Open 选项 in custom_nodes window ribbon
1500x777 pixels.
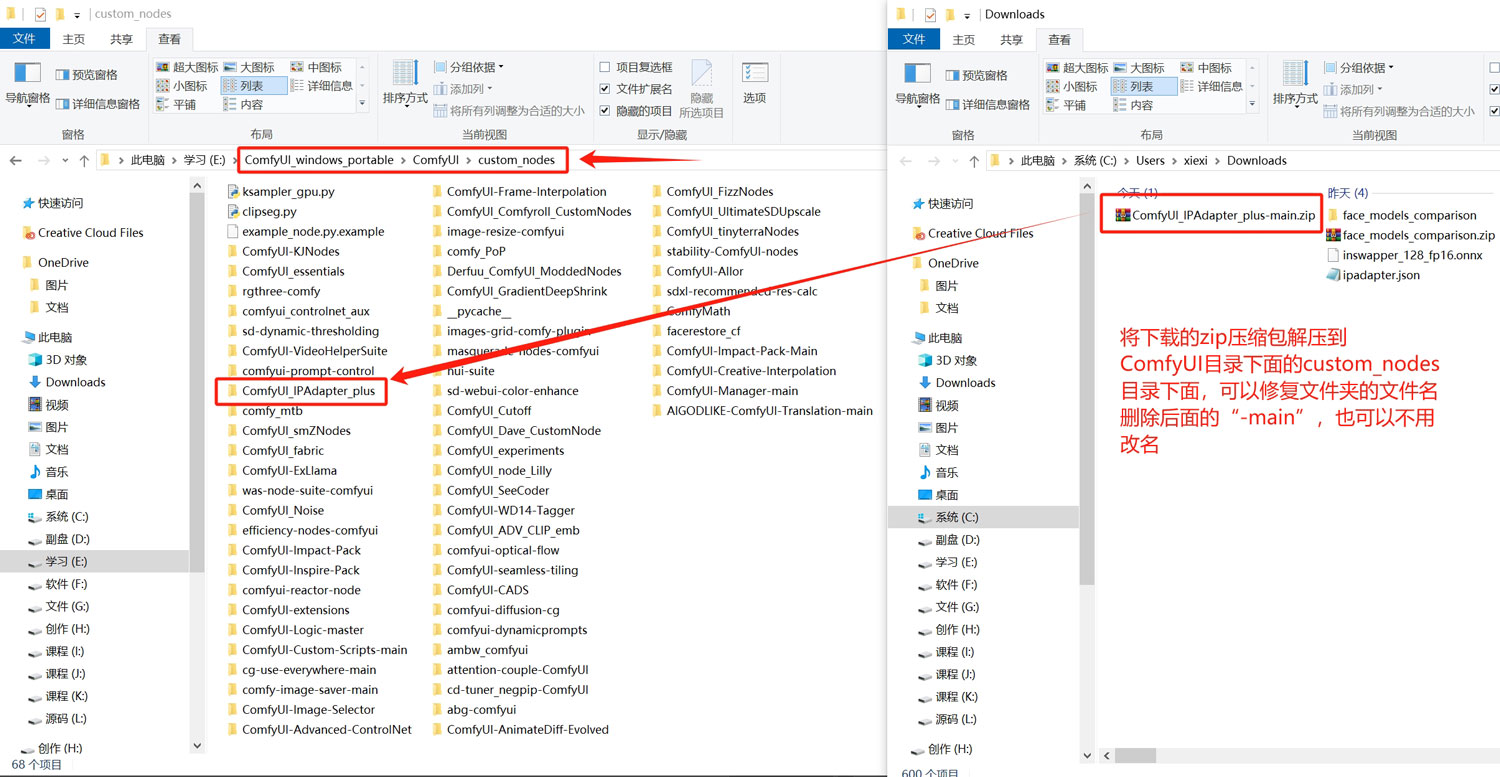coord(755,84)
